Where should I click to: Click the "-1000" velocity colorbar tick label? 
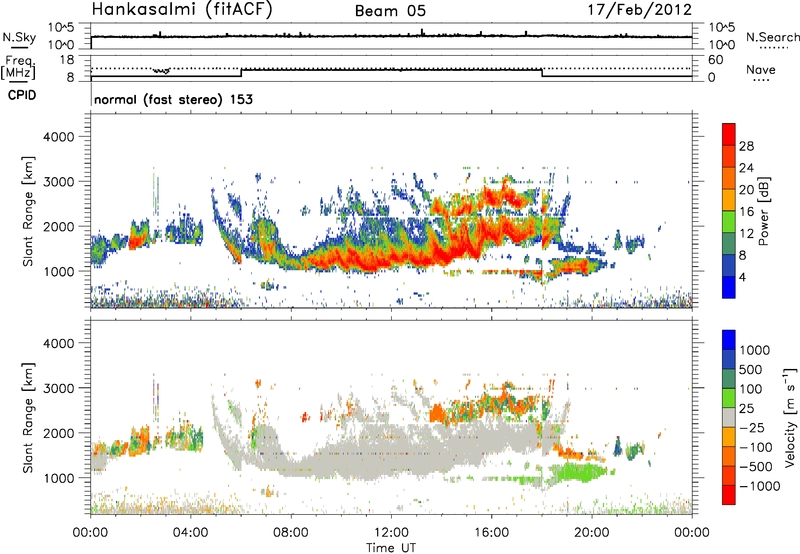click(760, 486)
